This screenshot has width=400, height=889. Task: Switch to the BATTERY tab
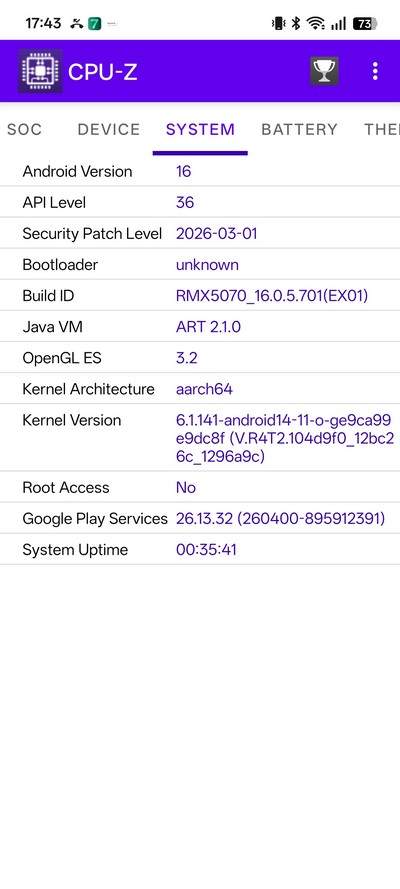click(299, 129)
